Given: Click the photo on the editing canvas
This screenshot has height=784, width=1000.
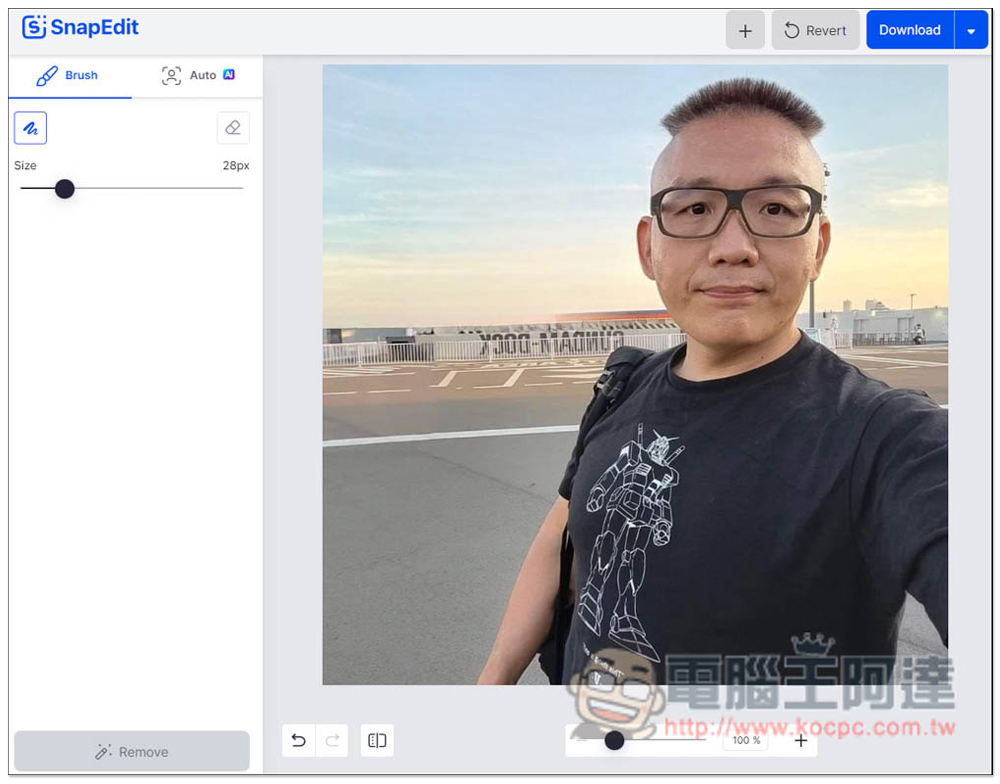Looking at the screenshot, I should 635,374.
